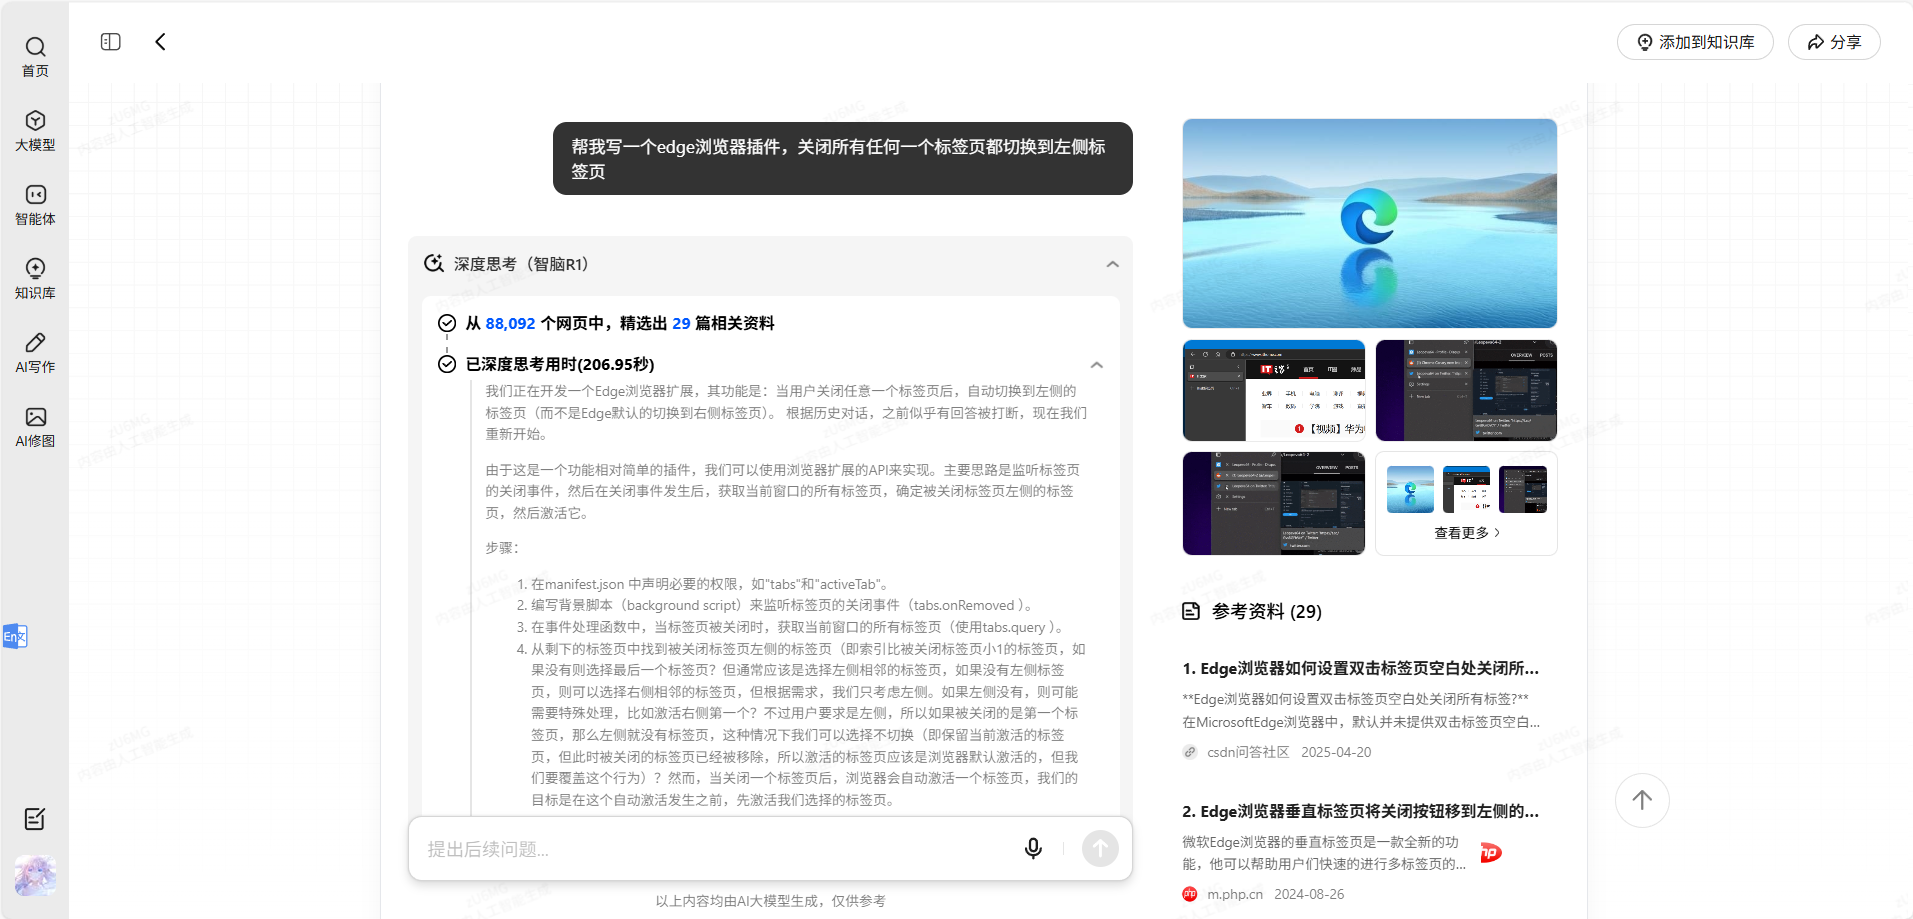The height and width of the screenshot is (919, 1913).
Task: Open reference 1 Edge浏览器如何设置双击标签页
Action: 1361,668
